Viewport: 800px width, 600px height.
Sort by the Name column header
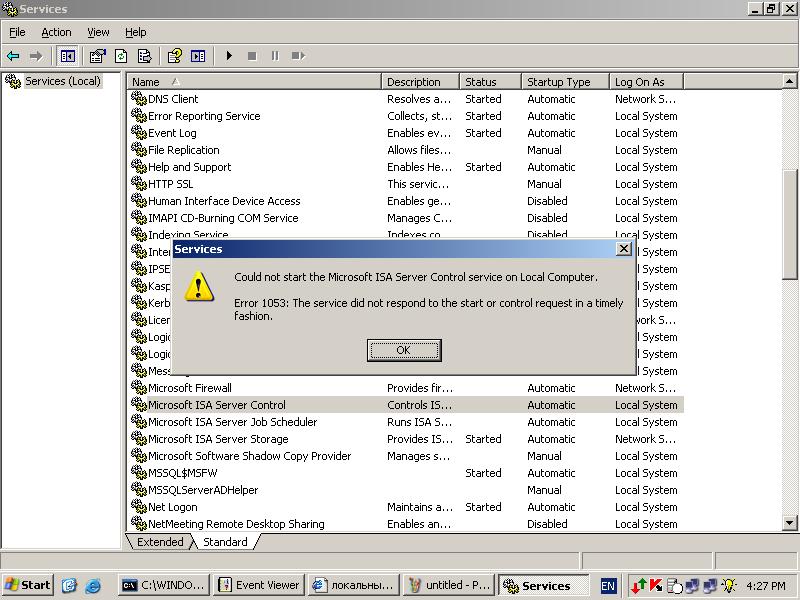[254, 82]
